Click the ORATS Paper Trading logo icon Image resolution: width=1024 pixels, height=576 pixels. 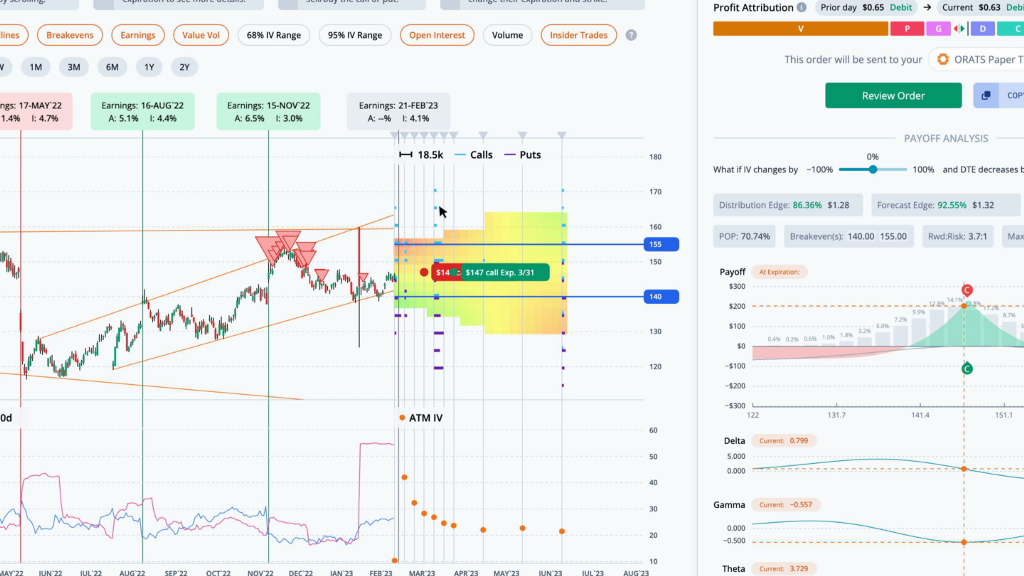(942, 59)
